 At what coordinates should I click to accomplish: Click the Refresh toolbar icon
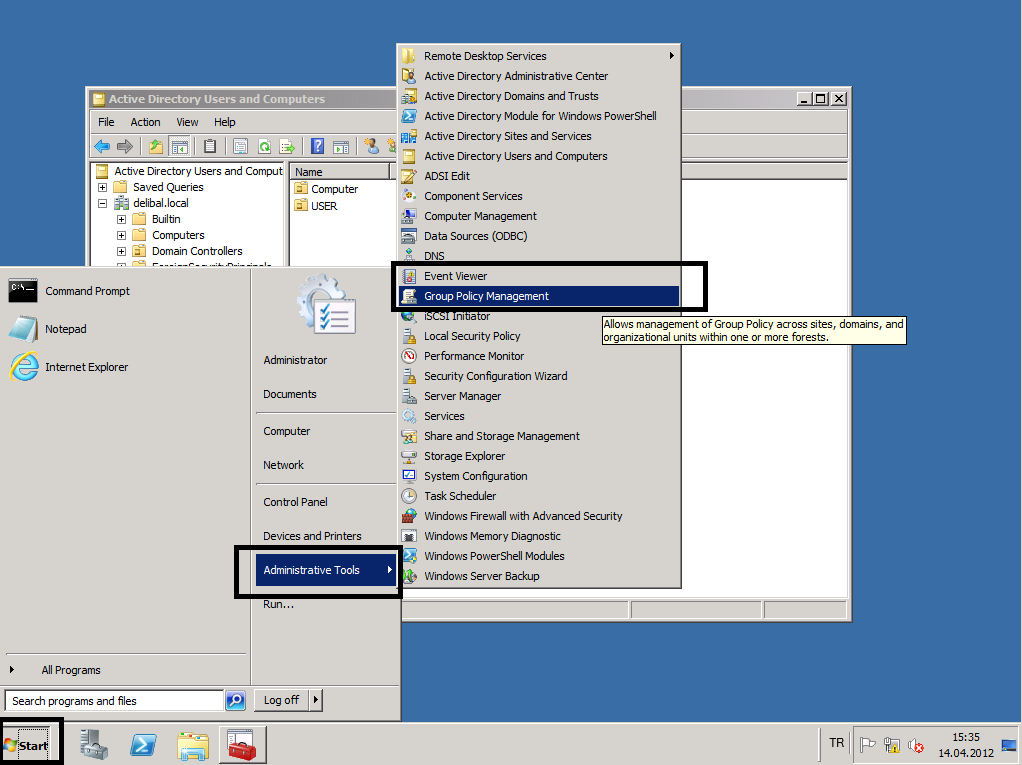[x=264, y=146]
